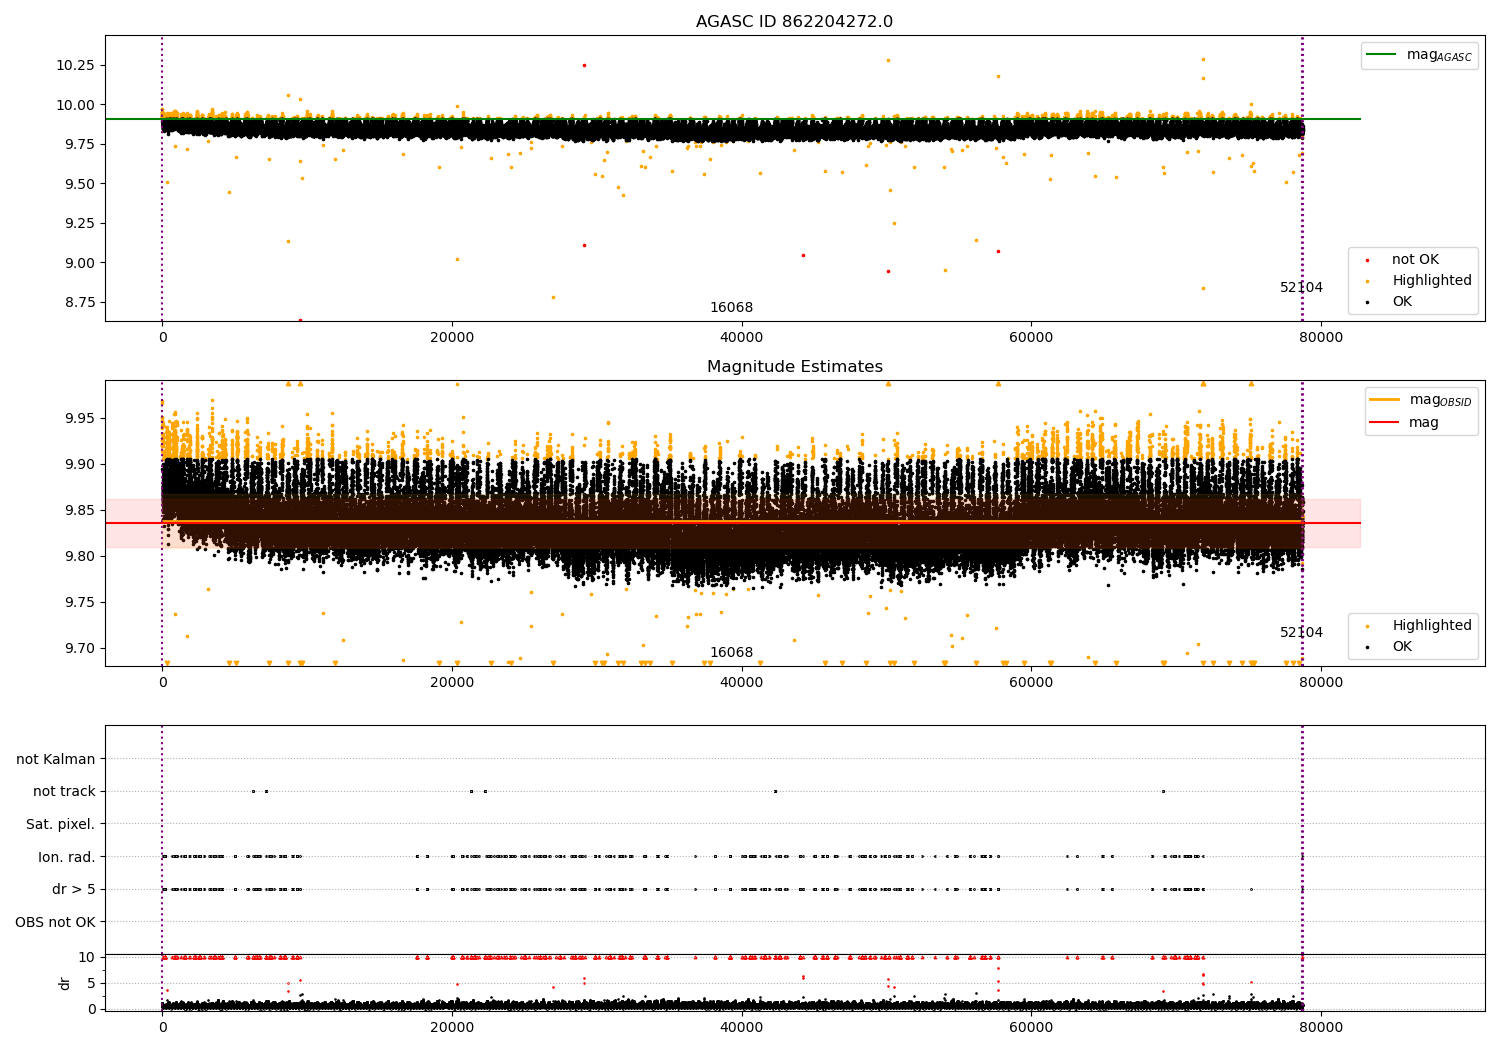This screenshot has height=1050, width=1500.
Task: Click the 'OBS not OK' row label
Action: (55, 922)
